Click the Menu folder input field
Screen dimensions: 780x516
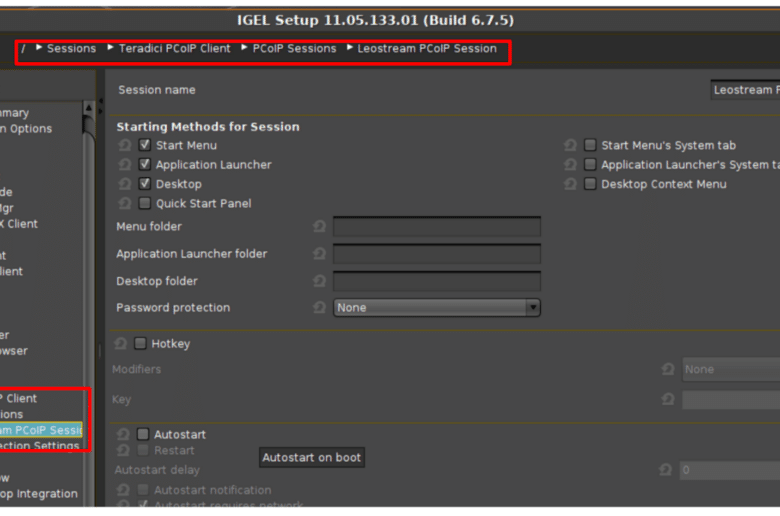(437, 226)
